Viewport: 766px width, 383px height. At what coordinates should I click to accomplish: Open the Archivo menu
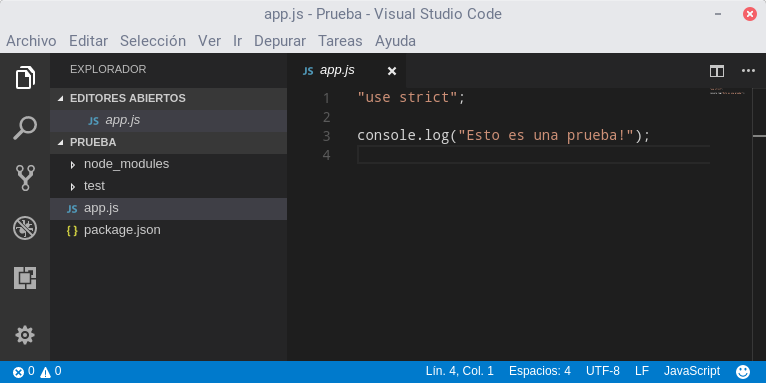(x=31, y=41)
